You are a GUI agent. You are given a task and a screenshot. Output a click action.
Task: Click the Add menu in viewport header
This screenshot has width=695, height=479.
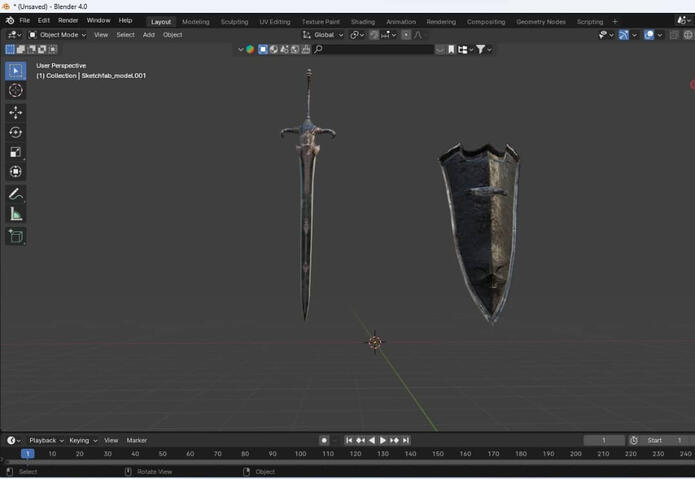pos(148,35)
